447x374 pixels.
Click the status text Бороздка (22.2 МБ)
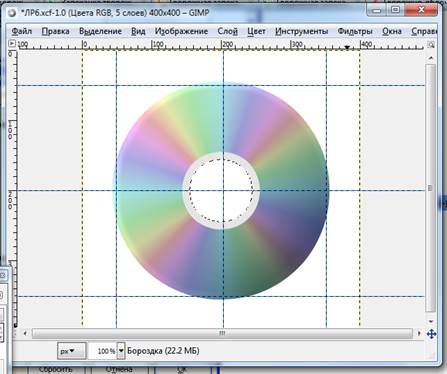coord(163,351)
